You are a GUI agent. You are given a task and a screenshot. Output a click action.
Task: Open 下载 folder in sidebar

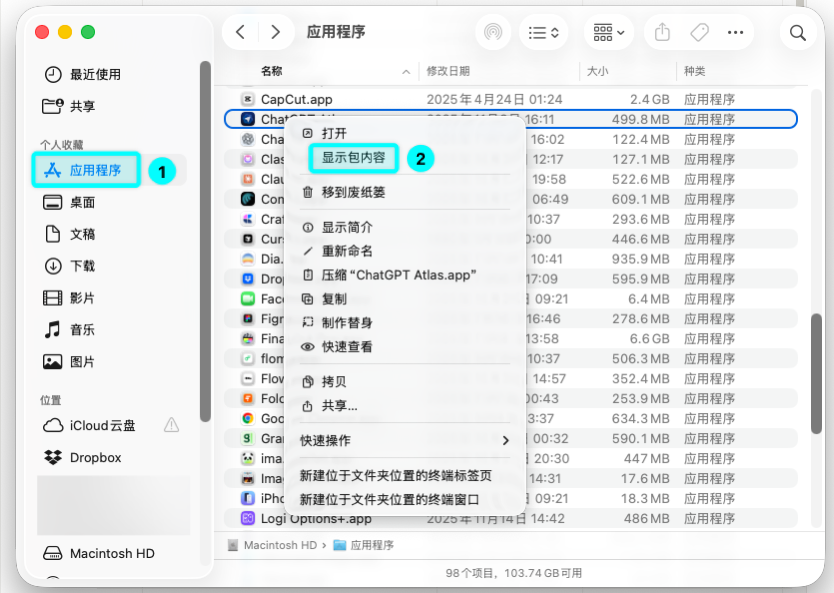pyautogui.click(x=82, y=266)
